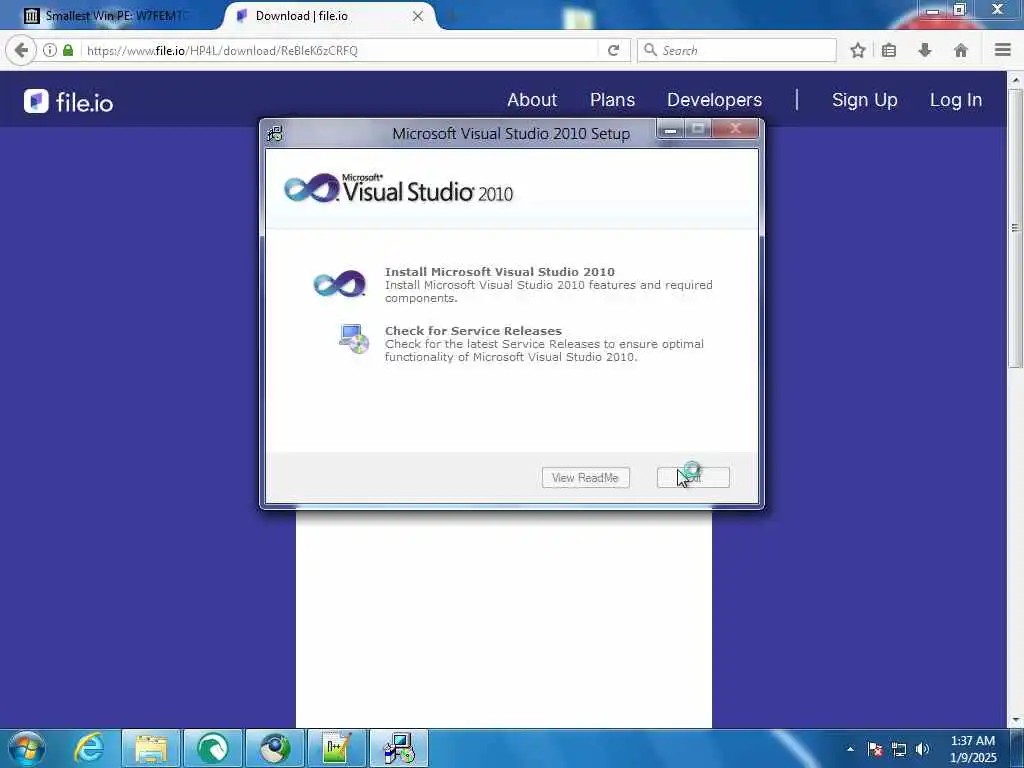Open the View ReadMe button
The height and width of the screenshot is (768, 1024).
[585, 477]
